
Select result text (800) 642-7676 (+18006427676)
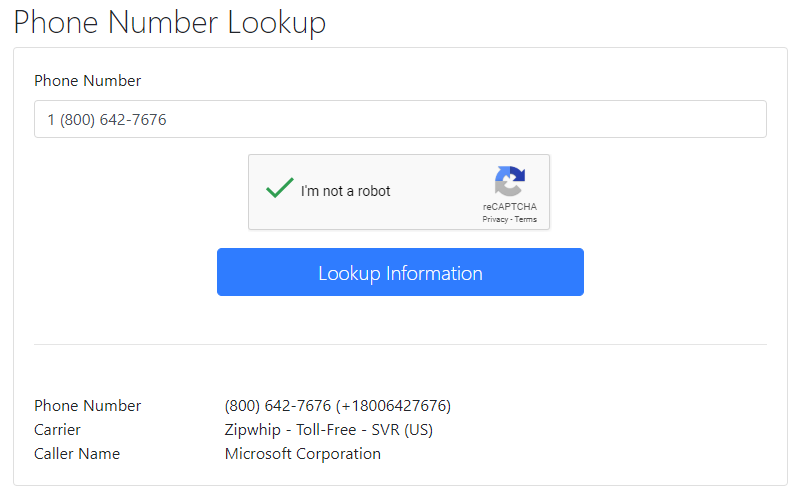coord(337,406)
